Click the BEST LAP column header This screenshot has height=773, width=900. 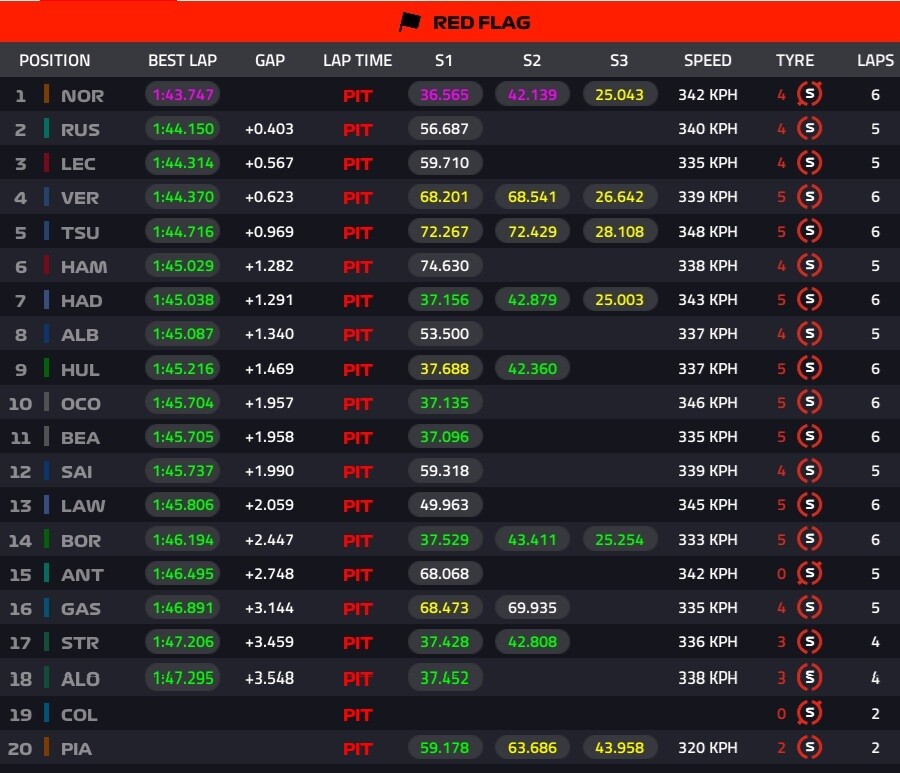click(x=183, y=60)
